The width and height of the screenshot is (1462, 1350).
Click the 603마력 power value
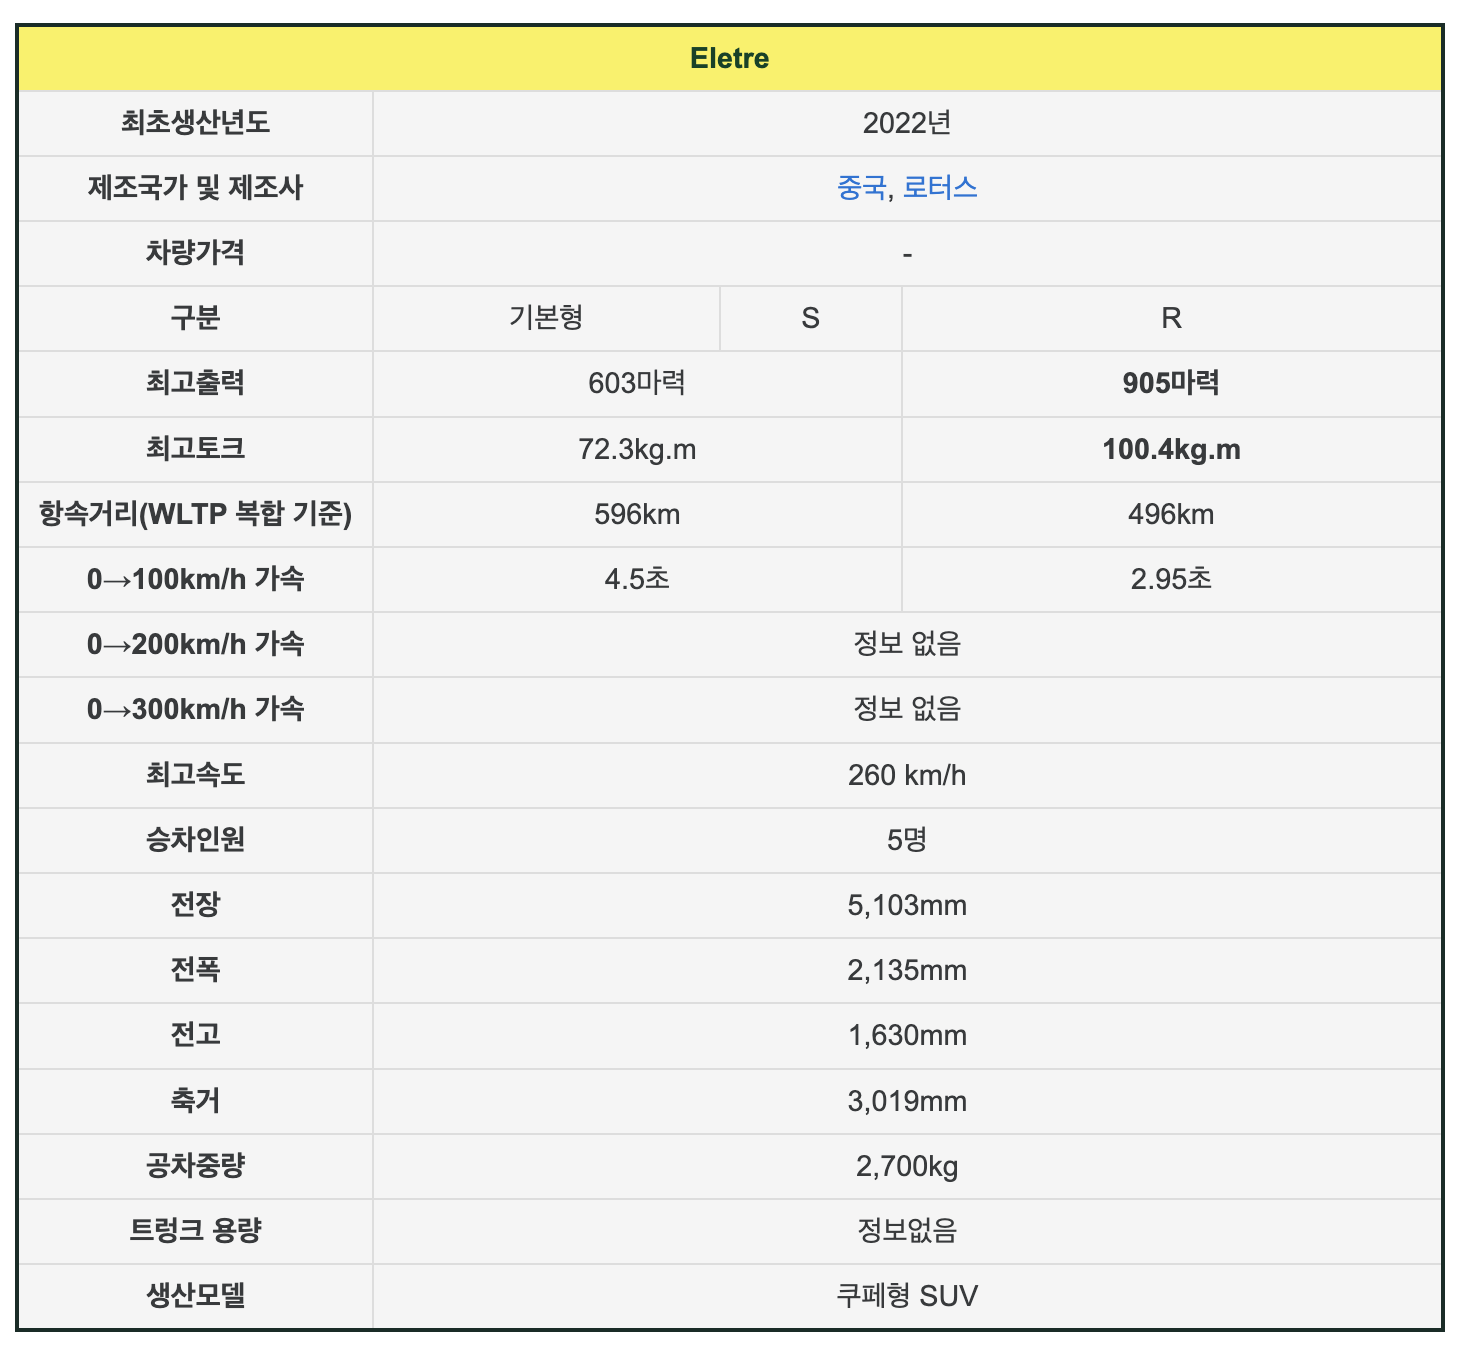click(637, 383)
